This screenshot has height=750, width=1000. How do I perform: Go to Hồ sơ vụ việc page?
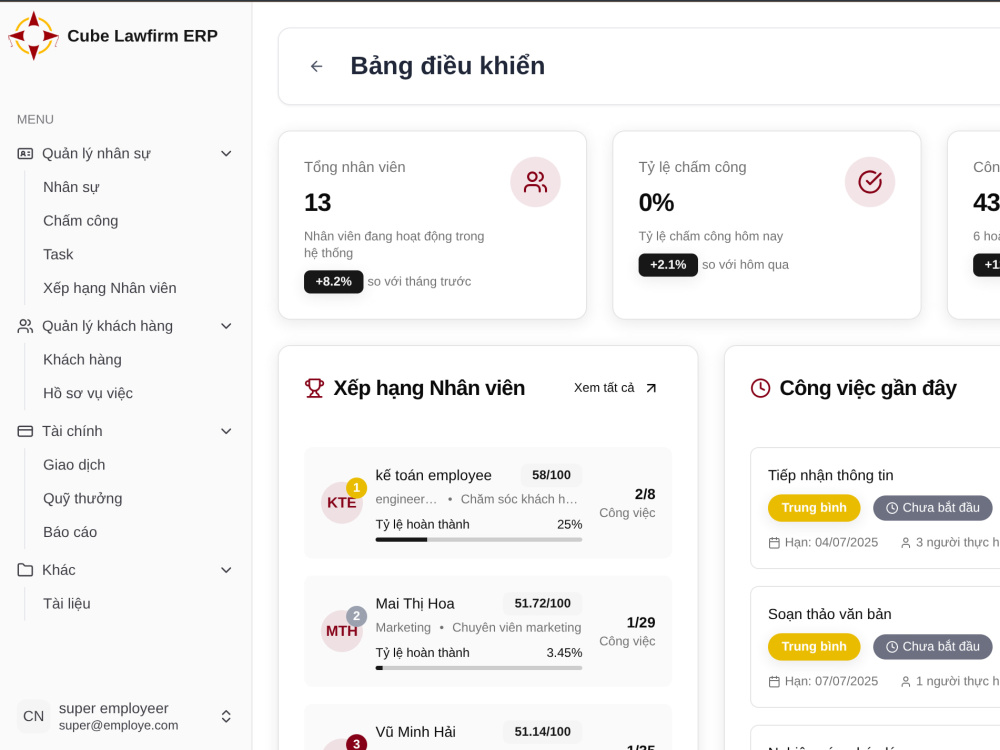pyautogui.click(x=88, y=393)
